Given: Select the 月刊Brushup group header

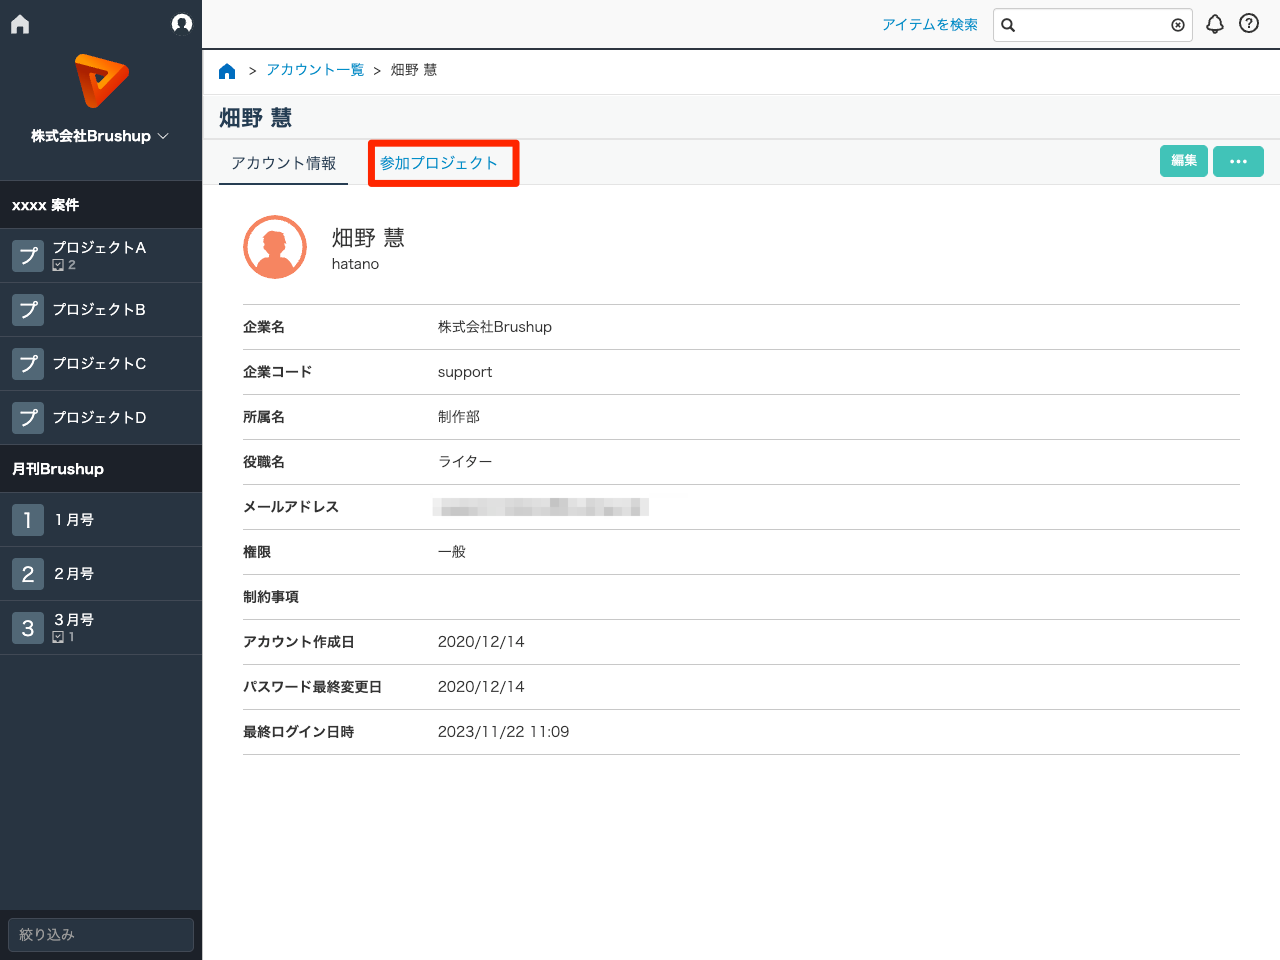Looking at the screenshot, I should pyautogui.click(x=101, y=469).
